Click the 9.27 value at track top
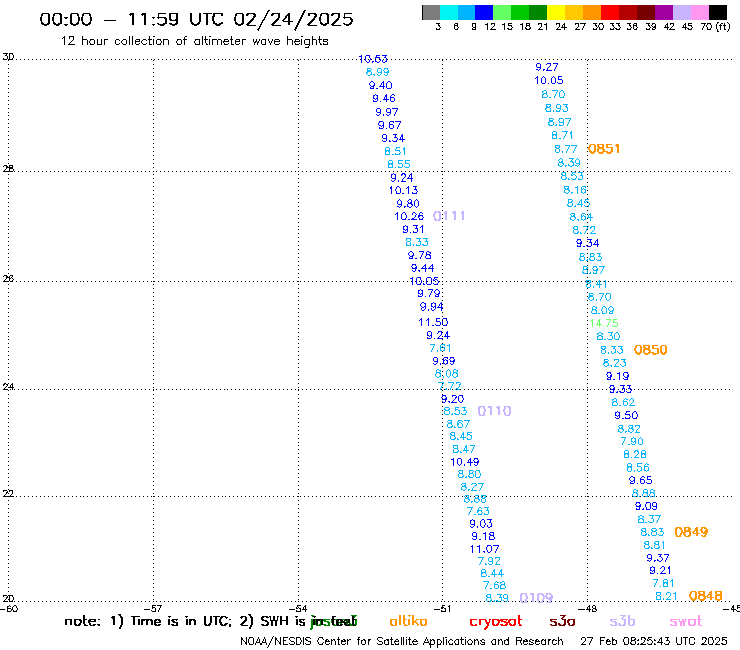This screenshot has height=650, width=740. [547, 67]
